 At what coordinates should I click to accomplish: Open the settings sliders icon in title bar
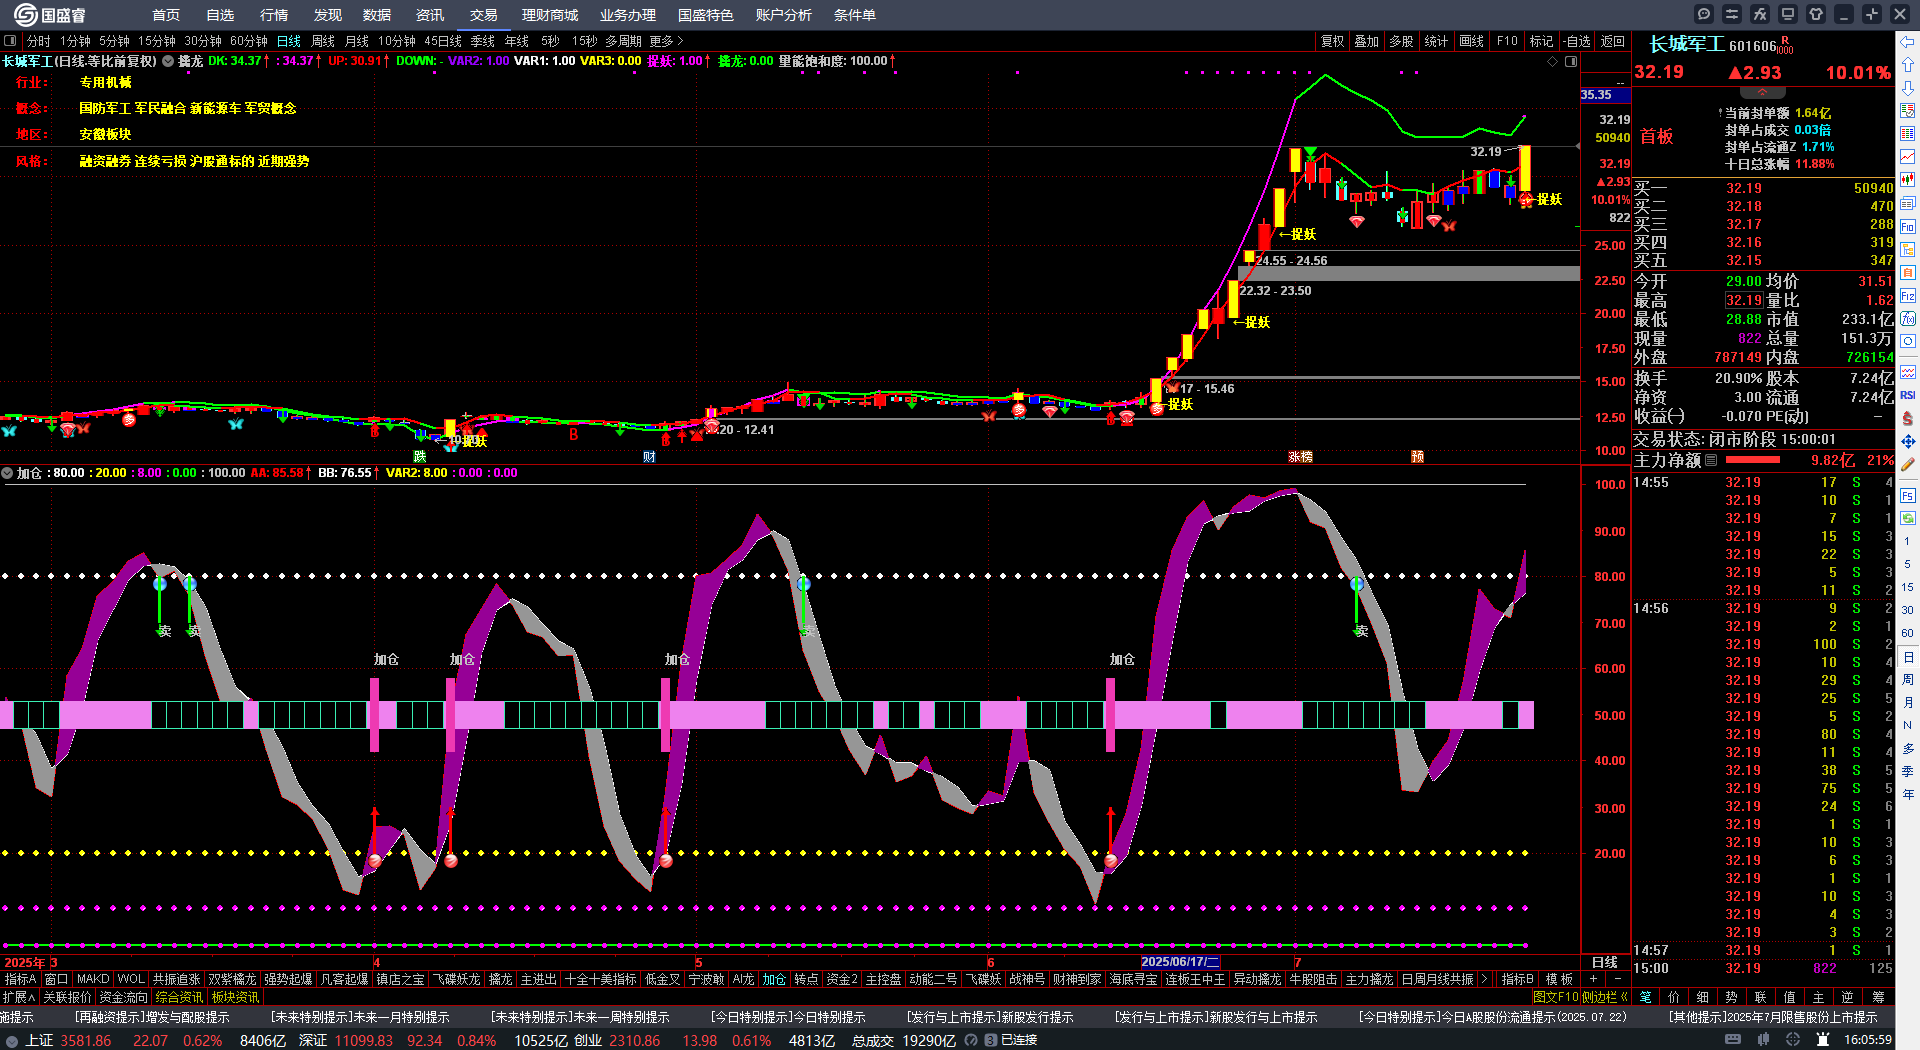point(1732,14)
